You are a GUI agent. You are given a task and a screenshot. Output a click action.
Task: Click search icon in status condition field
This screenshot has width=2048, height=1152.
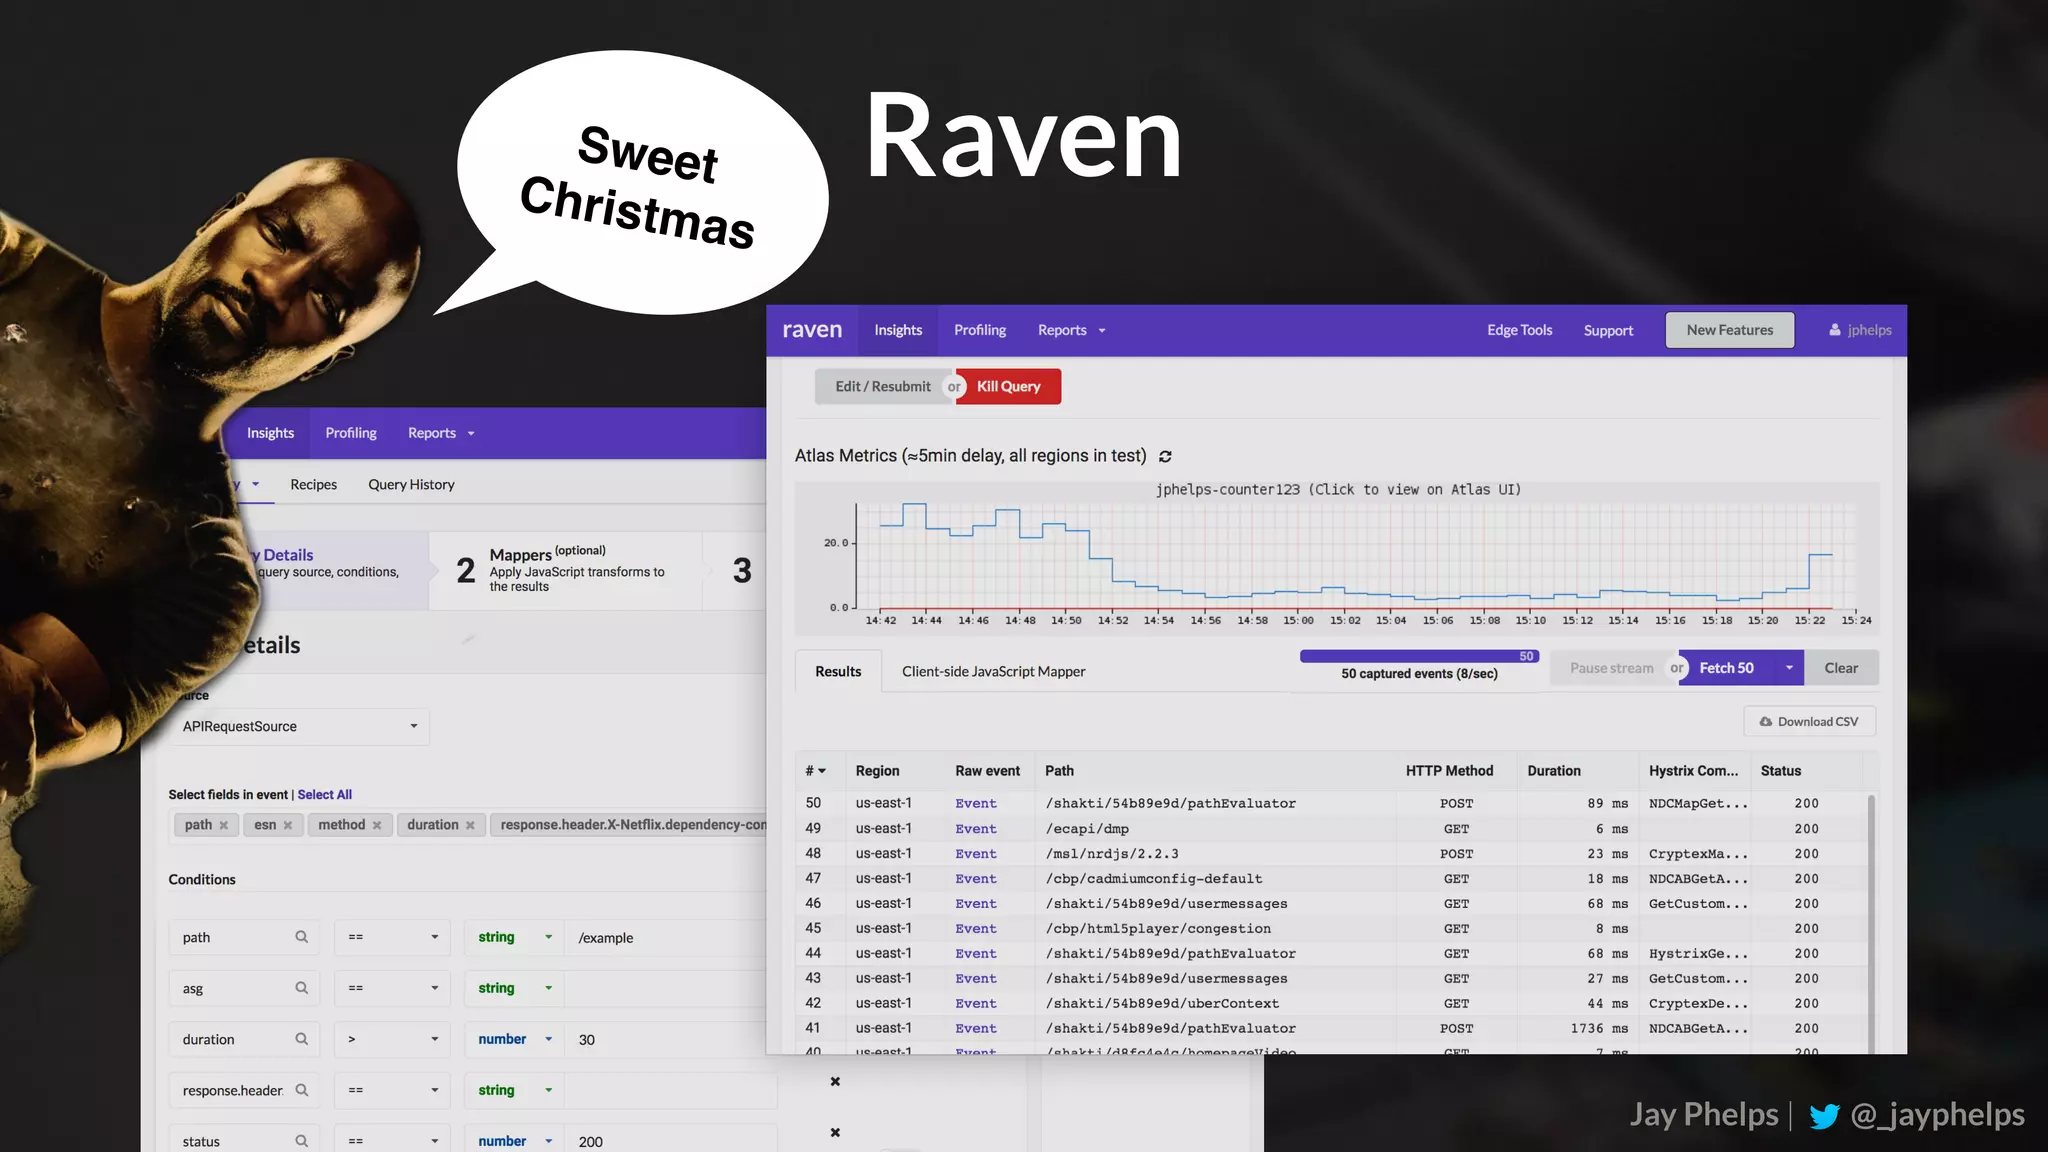click(301, 1141)
